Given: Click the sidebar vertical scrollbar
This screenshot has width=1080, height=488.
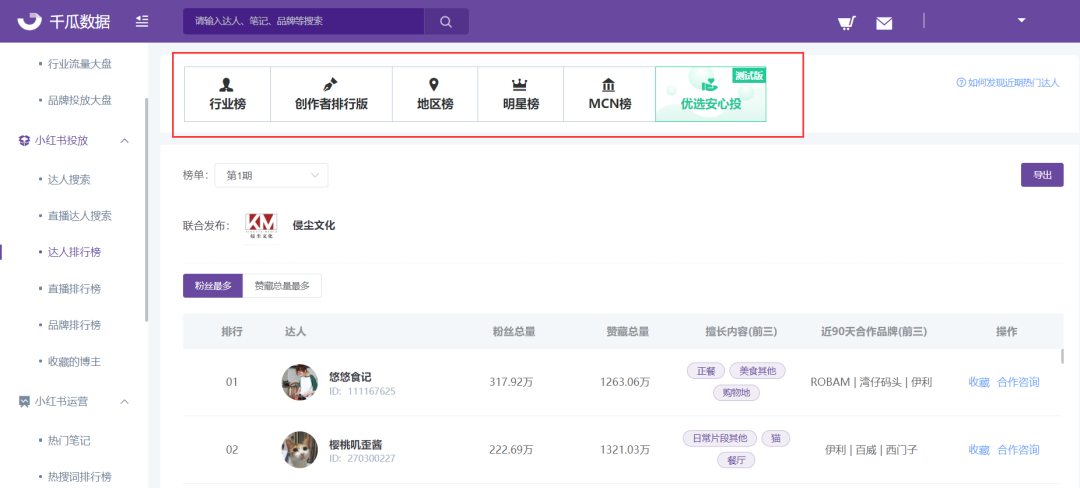Looking at the screenshot, I should tap(146, 210).
